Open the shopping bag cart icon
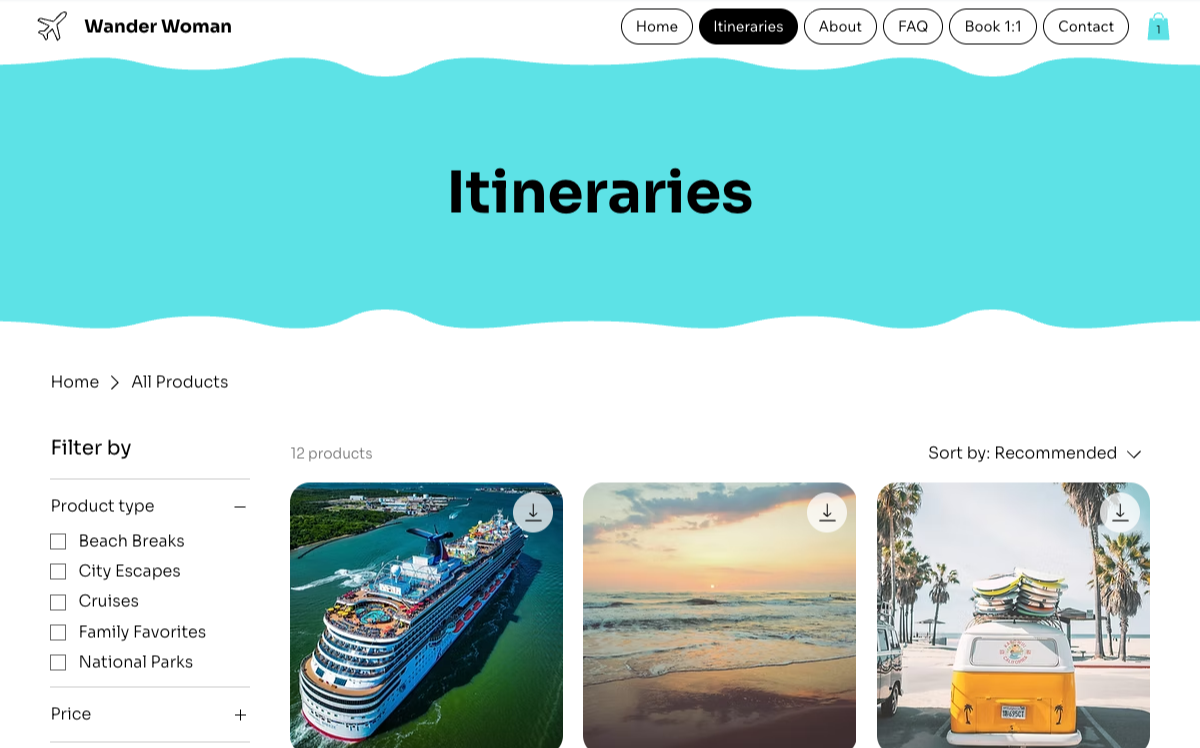 (1158, 27)
